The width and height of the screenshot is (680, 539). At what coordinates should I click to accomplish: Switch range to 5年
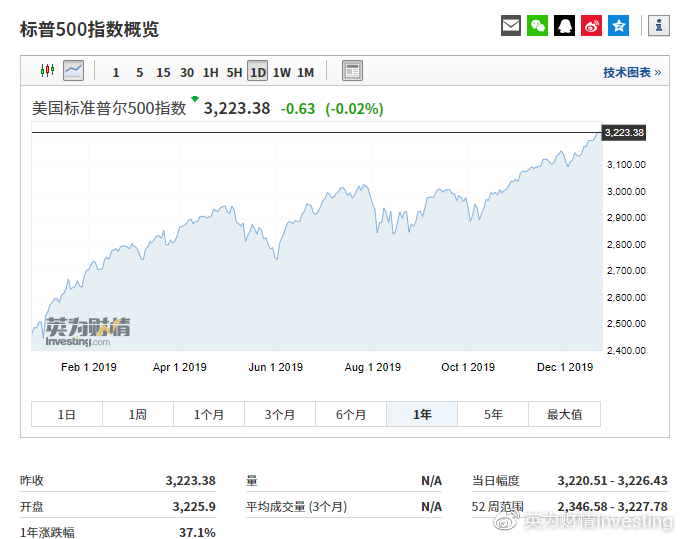coord(493,414)
